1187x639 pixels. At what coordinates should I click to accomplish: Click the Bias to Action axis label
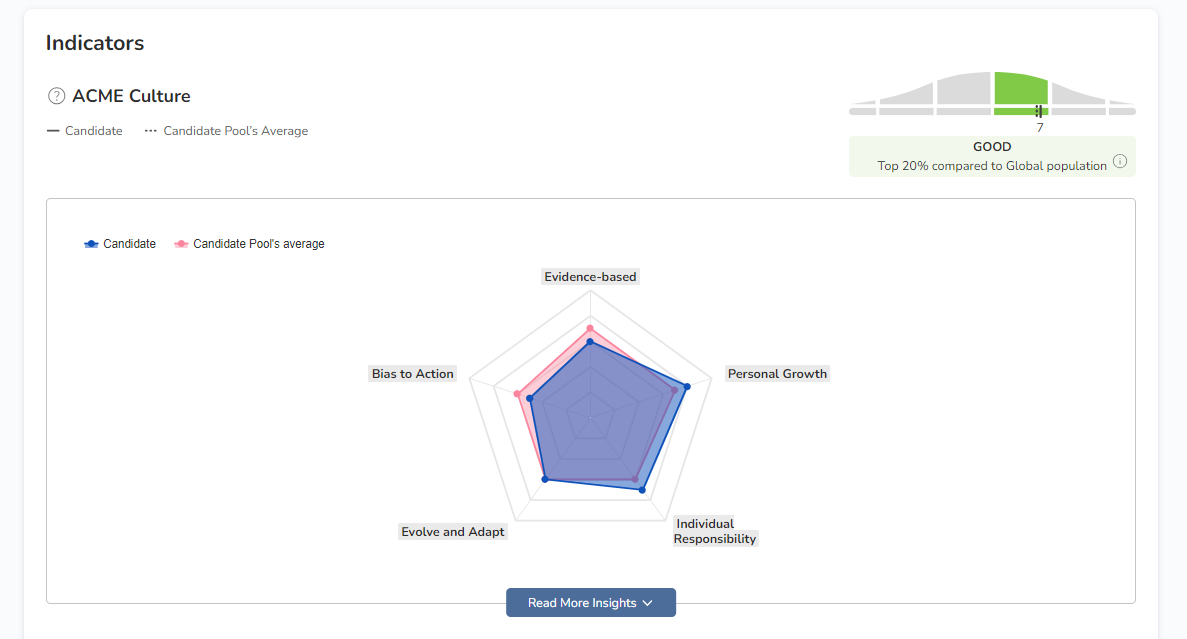(x=412, y=374)
